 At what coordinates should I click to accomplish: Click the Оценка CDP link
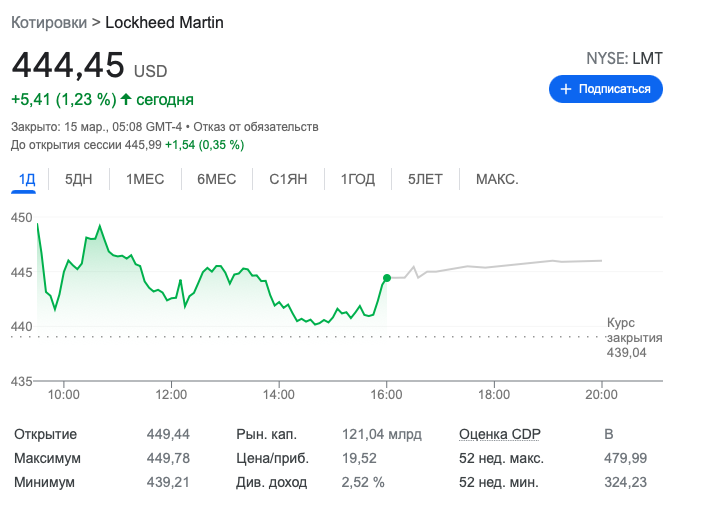[500, 435]
